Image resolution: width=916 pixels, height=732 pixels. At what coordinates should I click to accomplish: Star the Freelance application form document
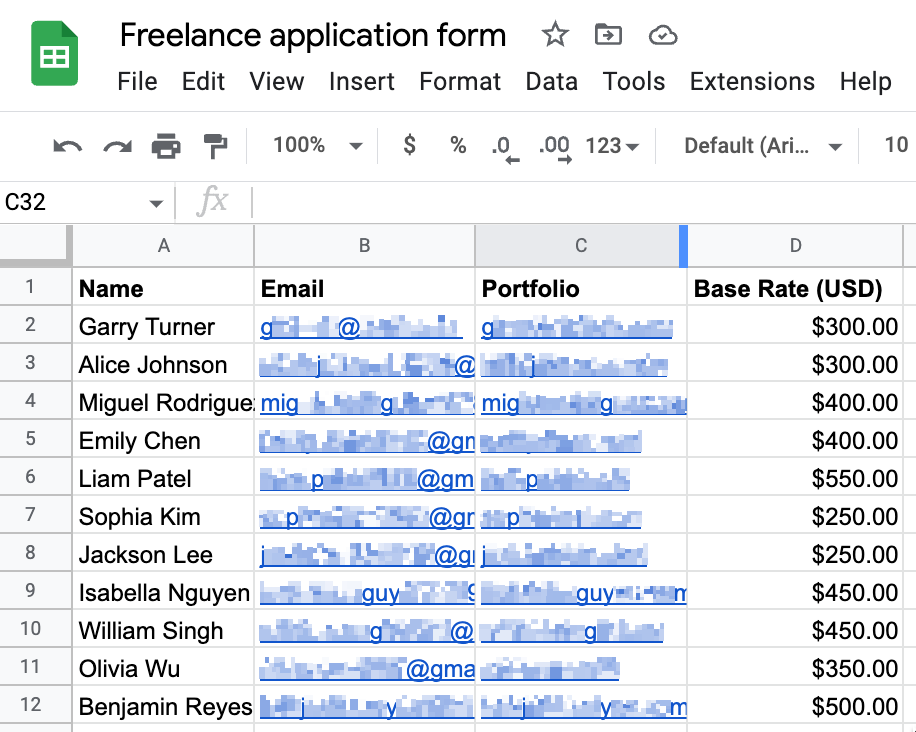click(555, 36)
